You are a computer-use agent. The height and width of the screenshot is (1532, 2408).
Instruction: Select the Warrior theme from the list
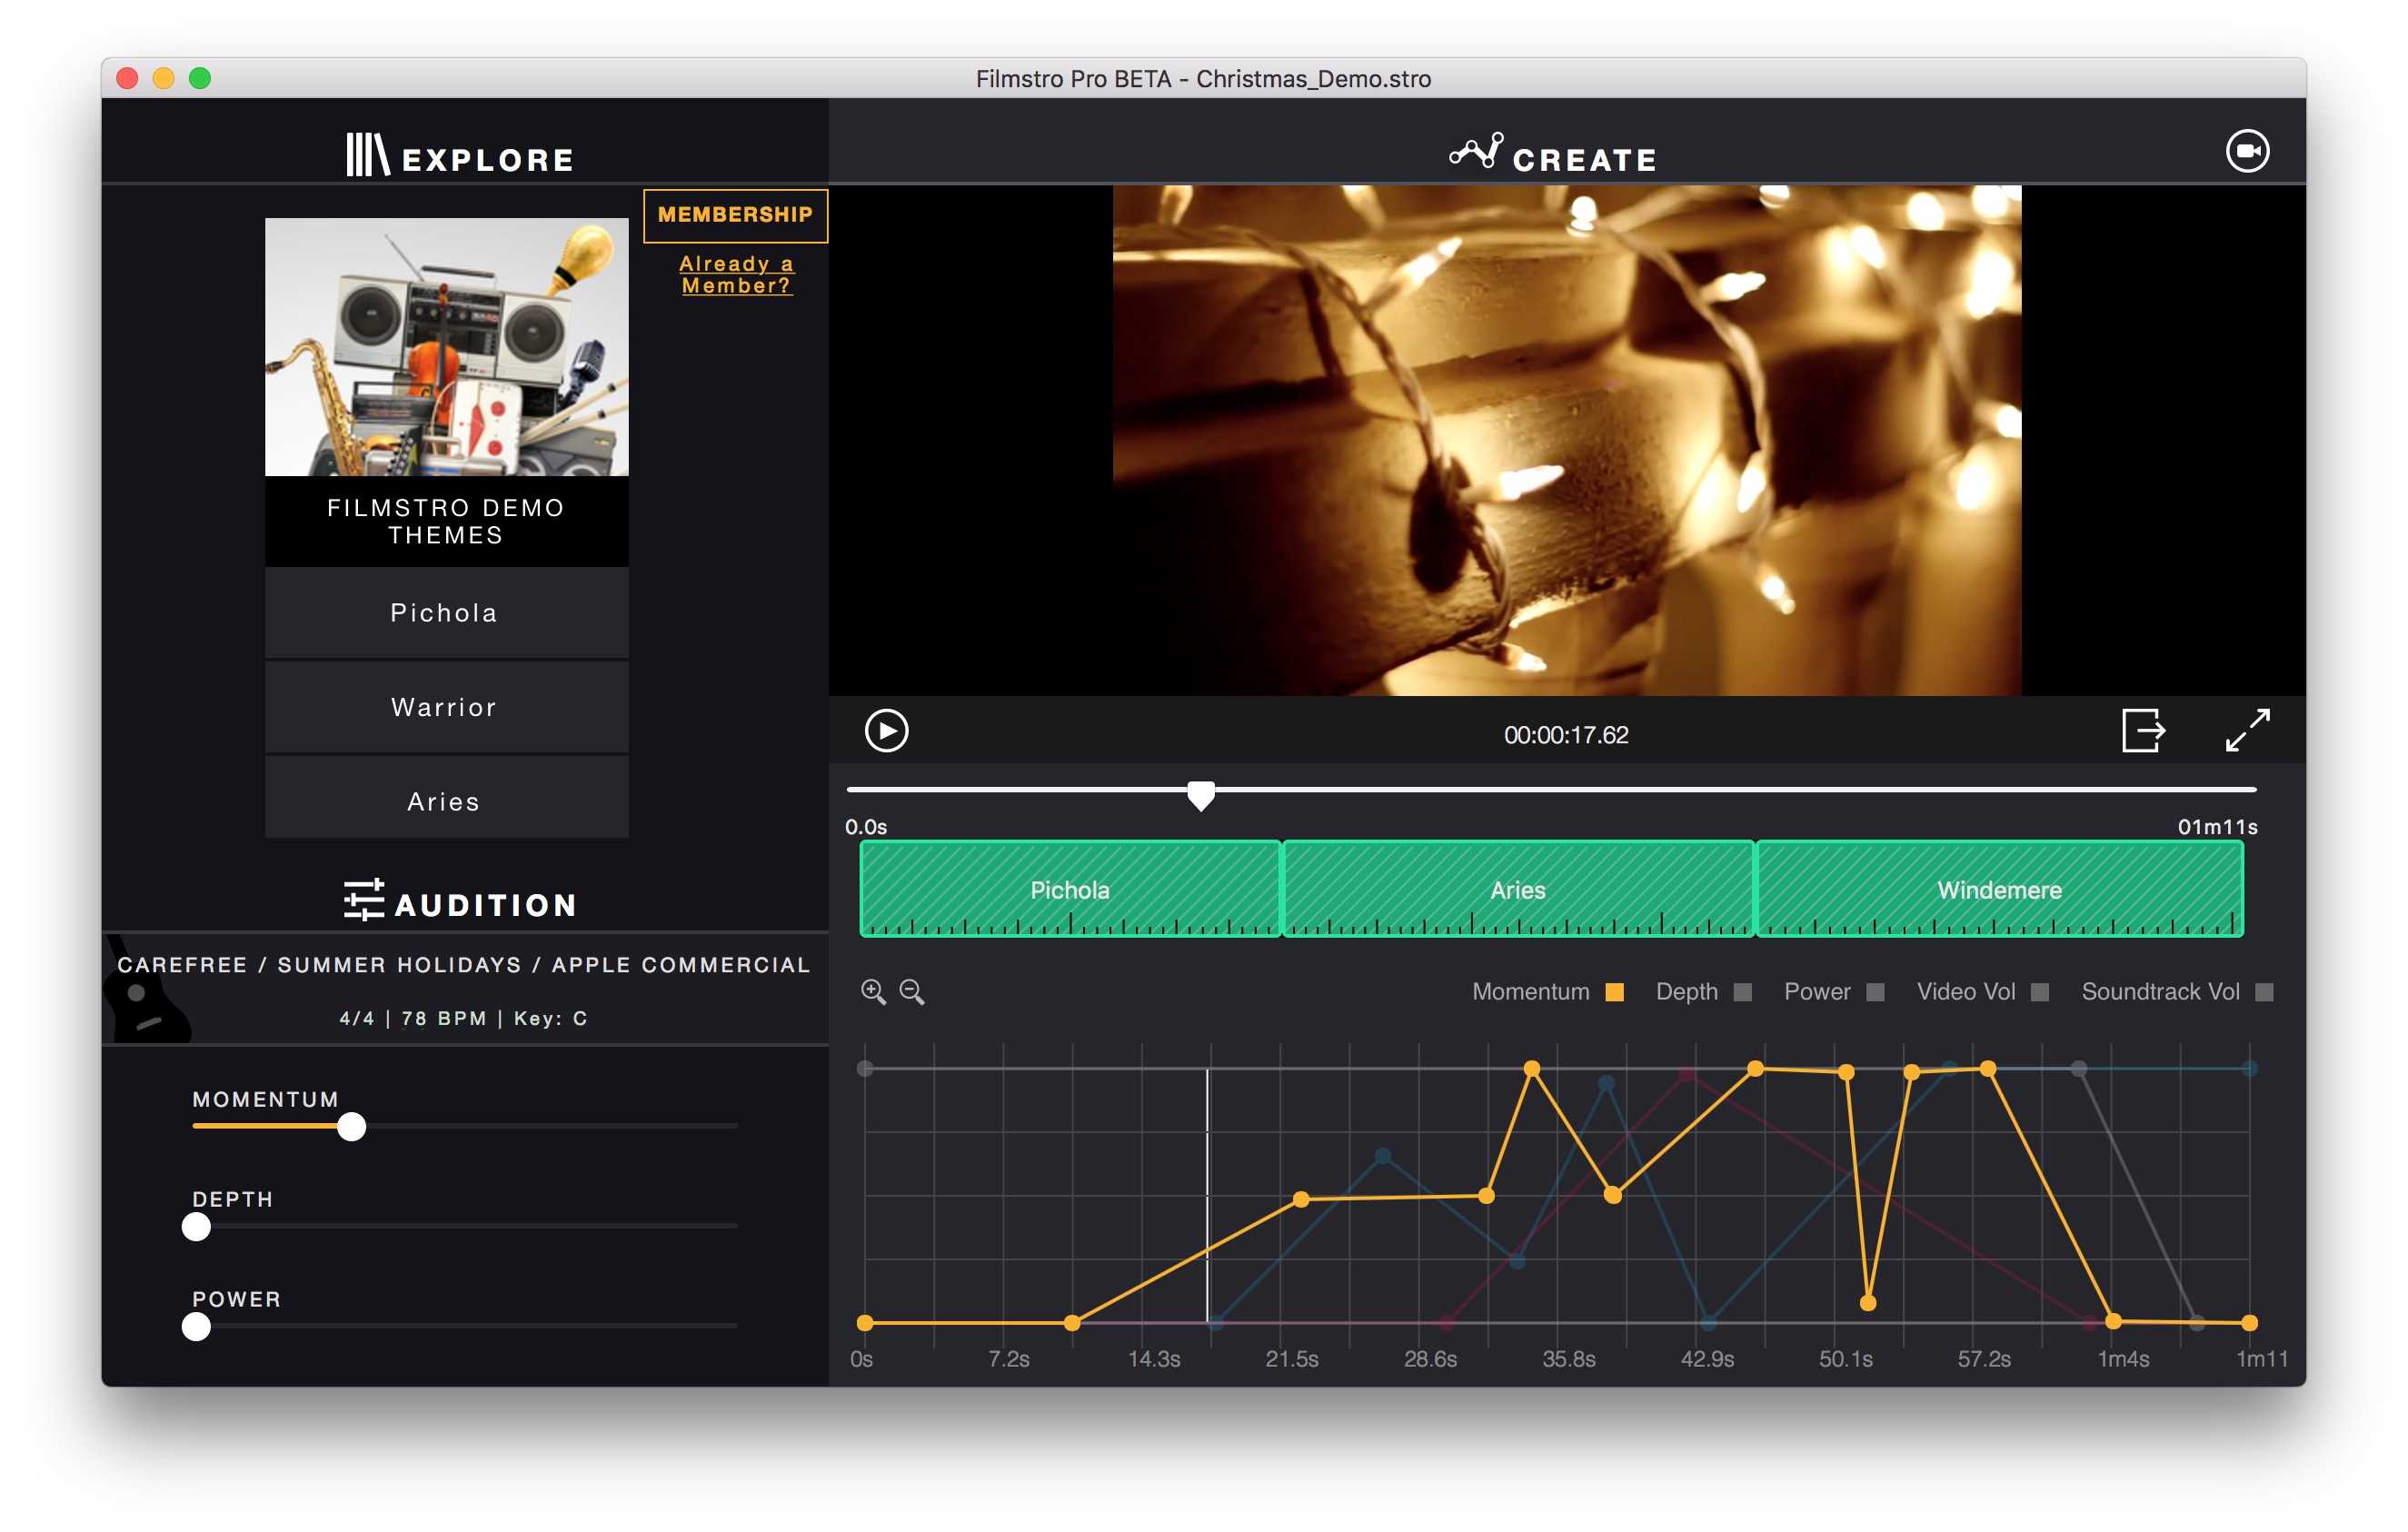pos(444,707)
